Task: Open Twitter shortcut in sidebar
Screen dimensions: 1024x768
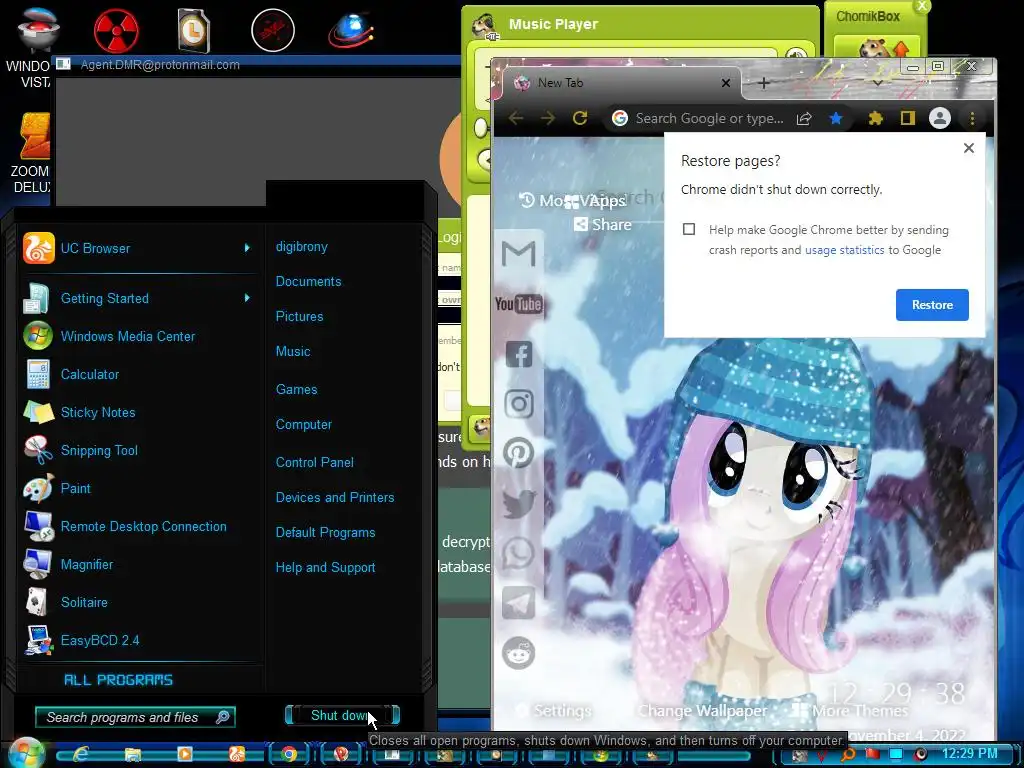Action: [519, 504]
